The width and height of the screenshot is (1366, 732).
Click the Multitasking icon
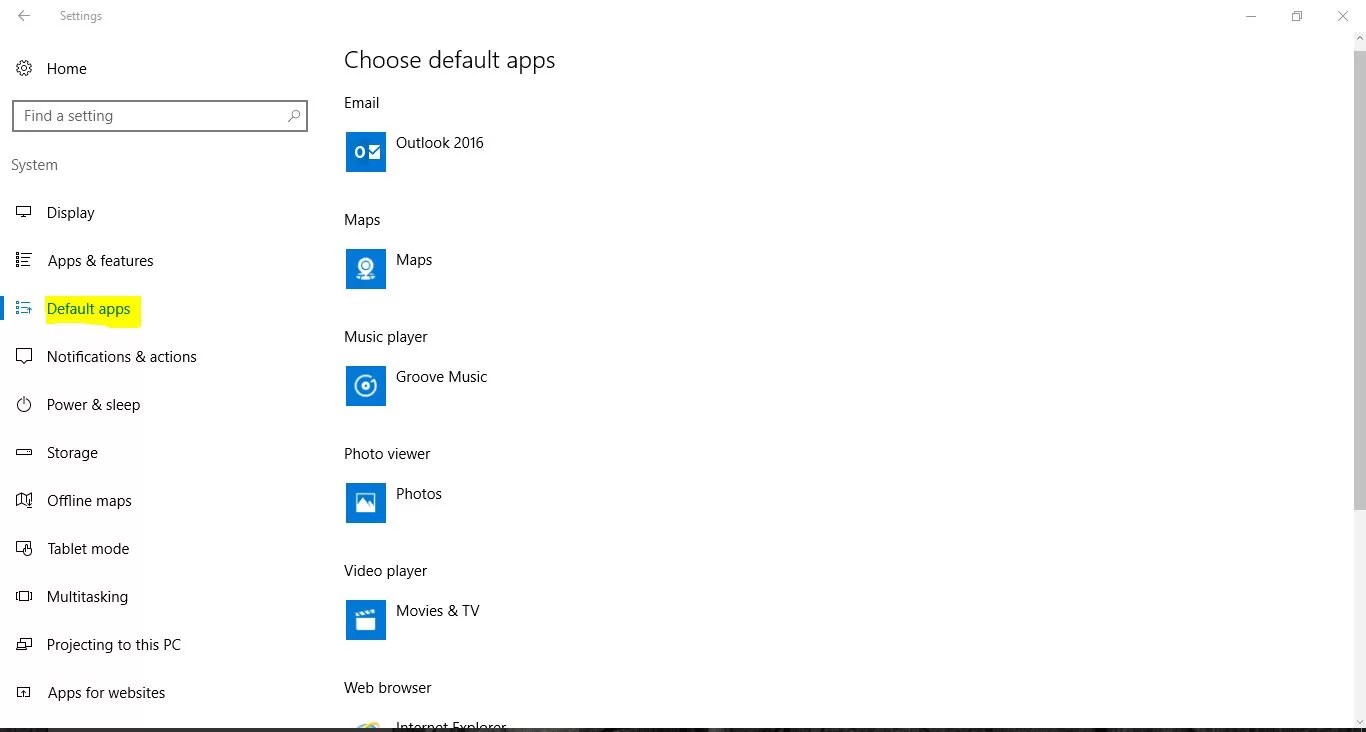pyautogui.click(x=24, y=597)
